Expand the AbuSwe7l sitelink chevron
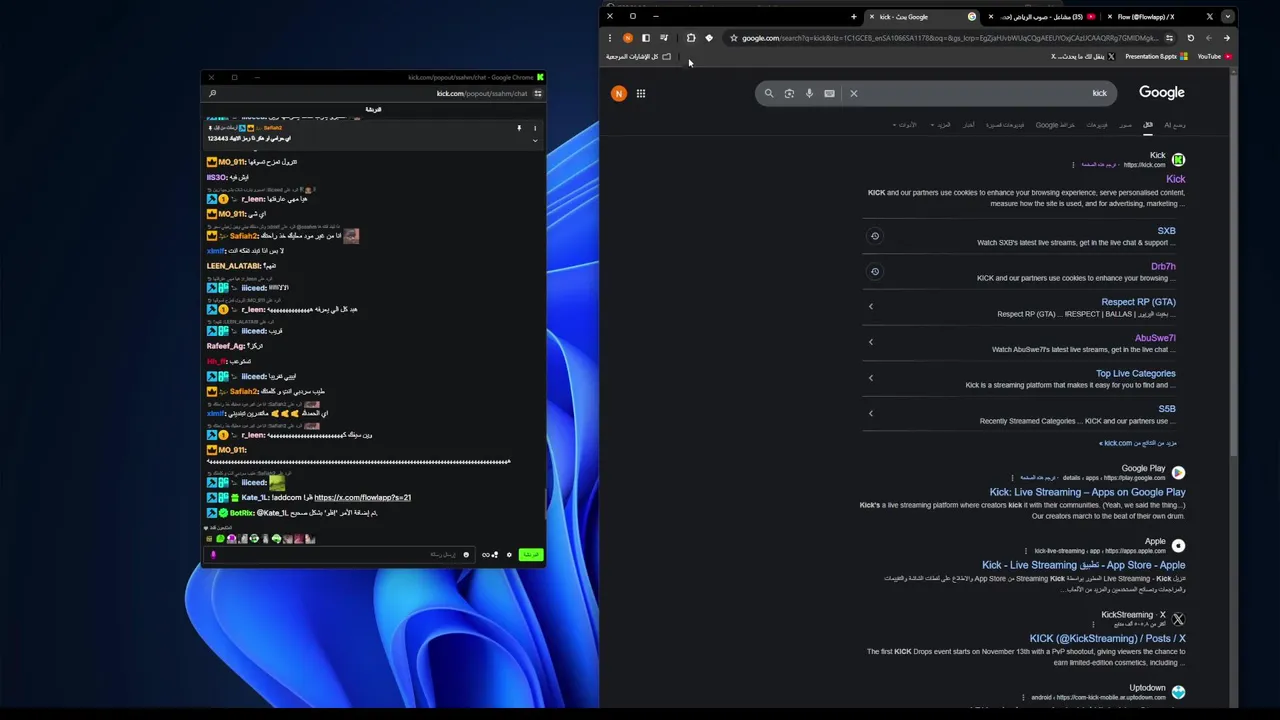This screenshot has width=1280, height=720. pos(871,342)
